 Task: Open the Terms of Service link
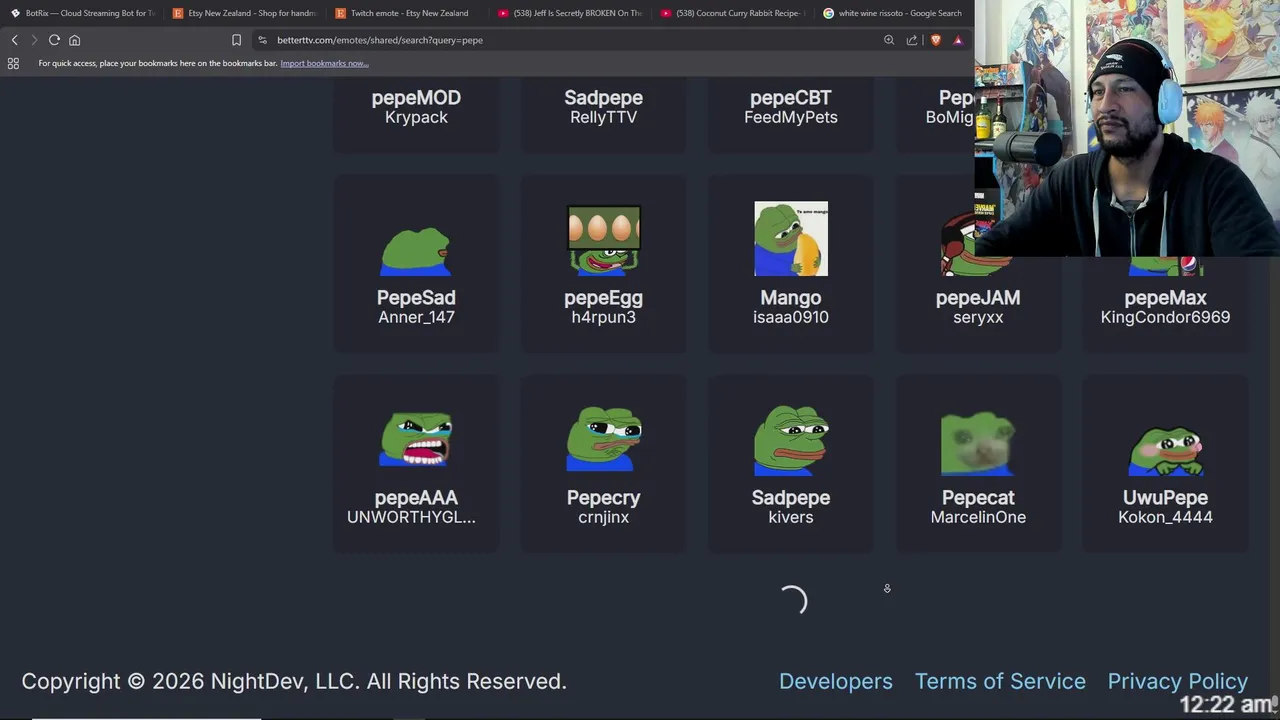click(x=1000, y=681)
